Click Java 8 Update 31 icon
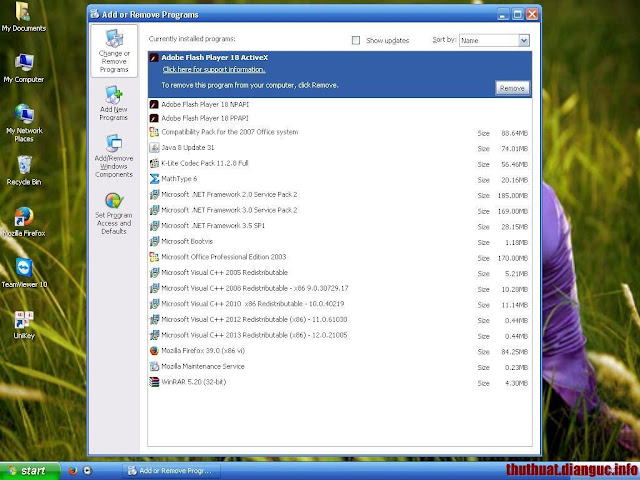Screen dimensions: 640x480 [x=154, y=147]
